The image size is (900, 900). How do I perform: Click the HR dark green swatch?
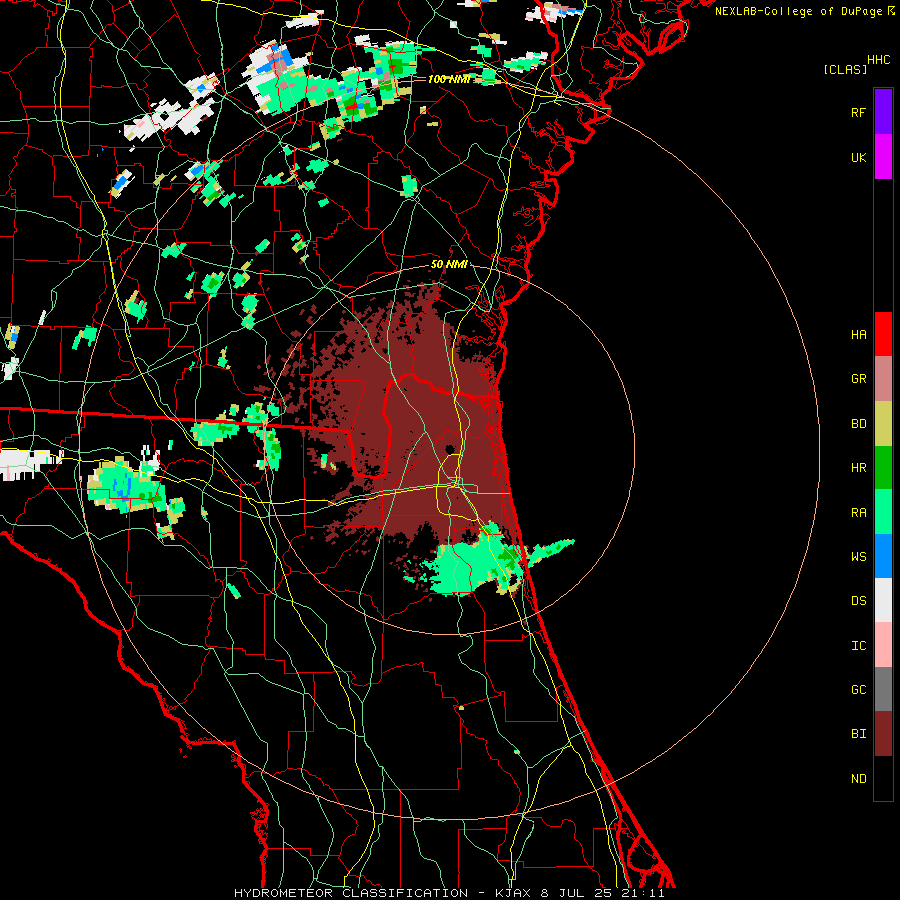[883, 468]
